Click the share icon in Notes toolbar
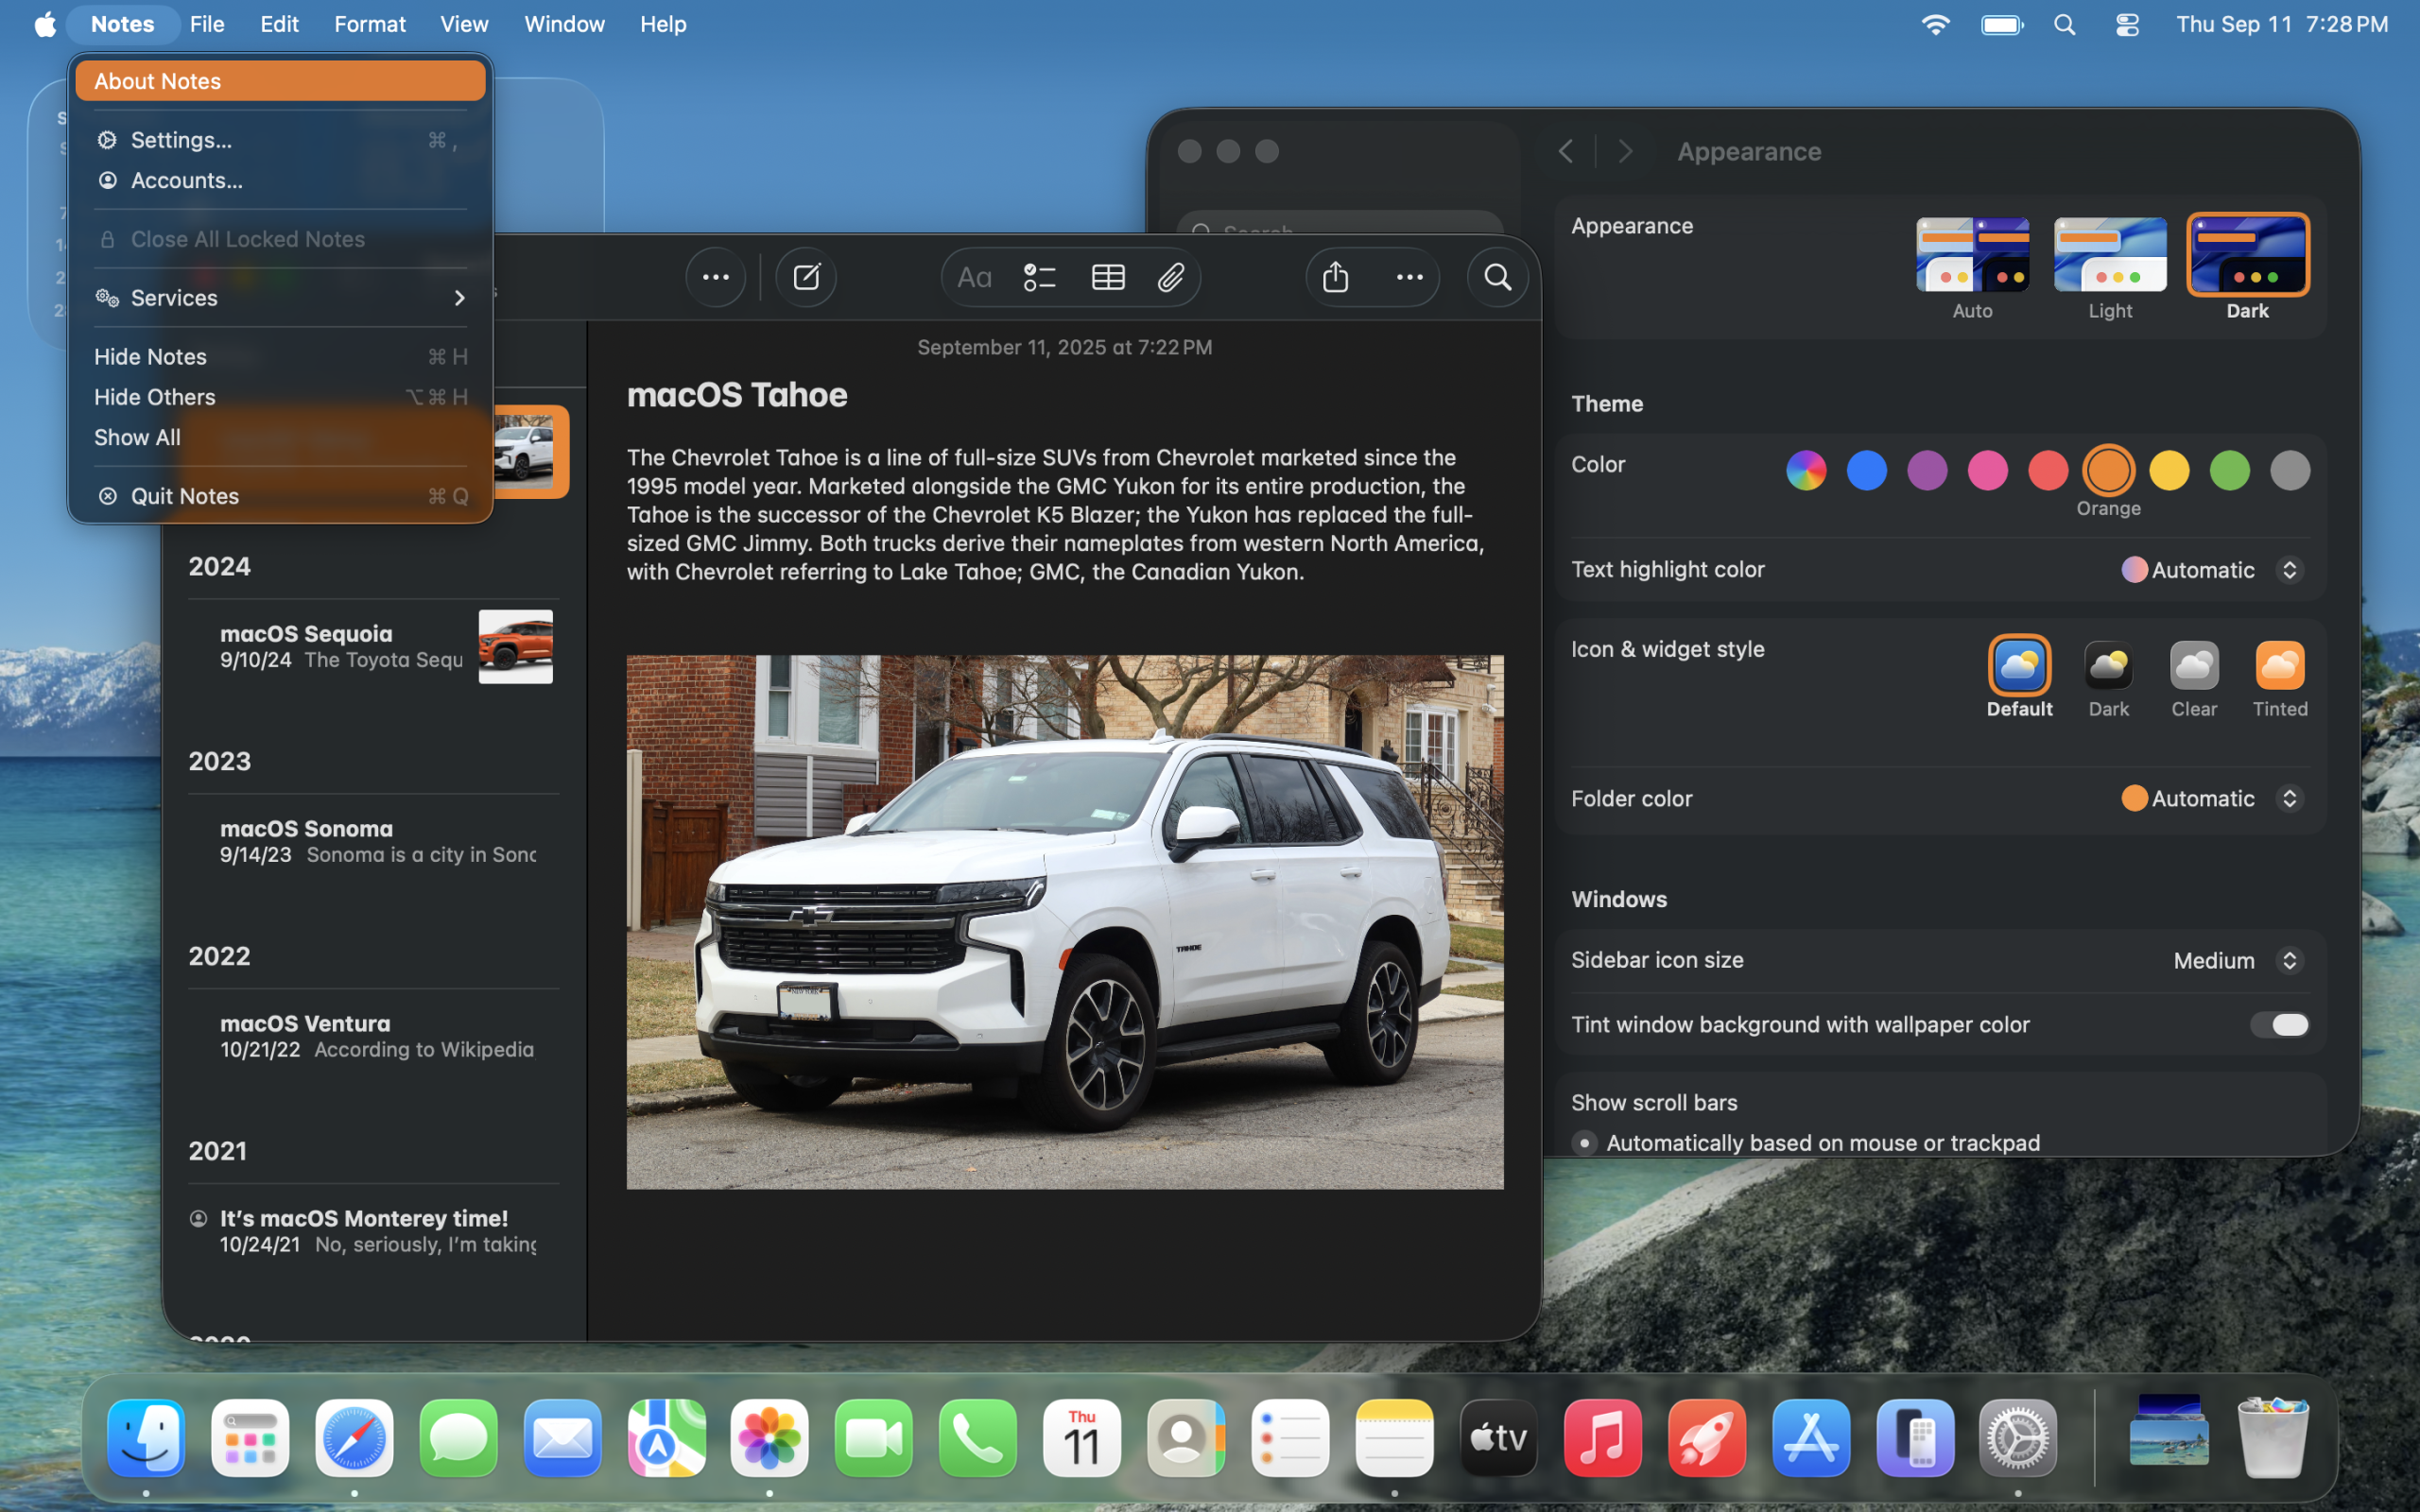The height and width of the screenshot is (1512, 2420). tap(1336, 277)
